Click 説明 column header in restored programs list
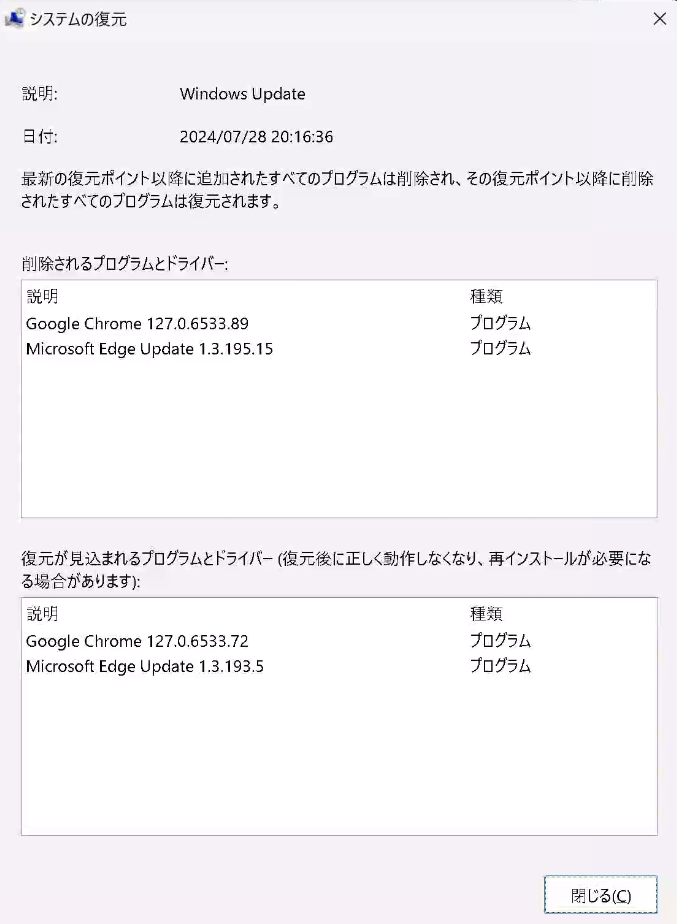The height and width of the screenshot is (924, 677). [42, 614]
